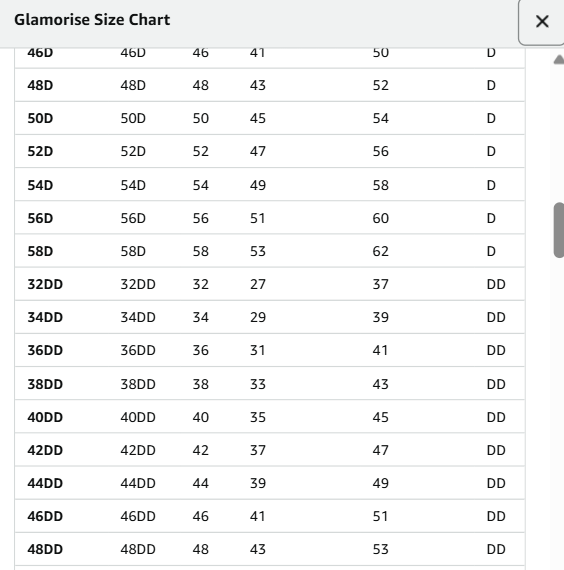Click bust value 62 in 58D row
Screen dimensions: 564x570
381,252
